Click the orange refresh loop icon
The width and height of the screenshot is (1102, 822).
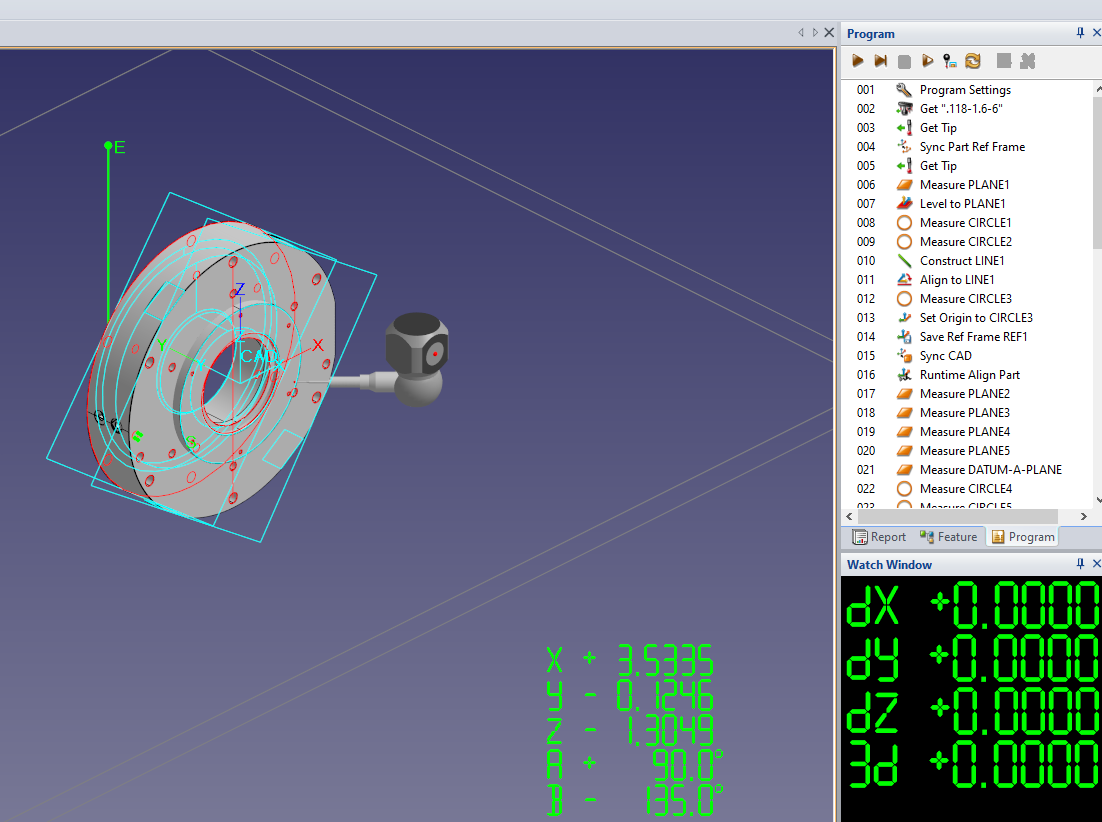(973, 61)
